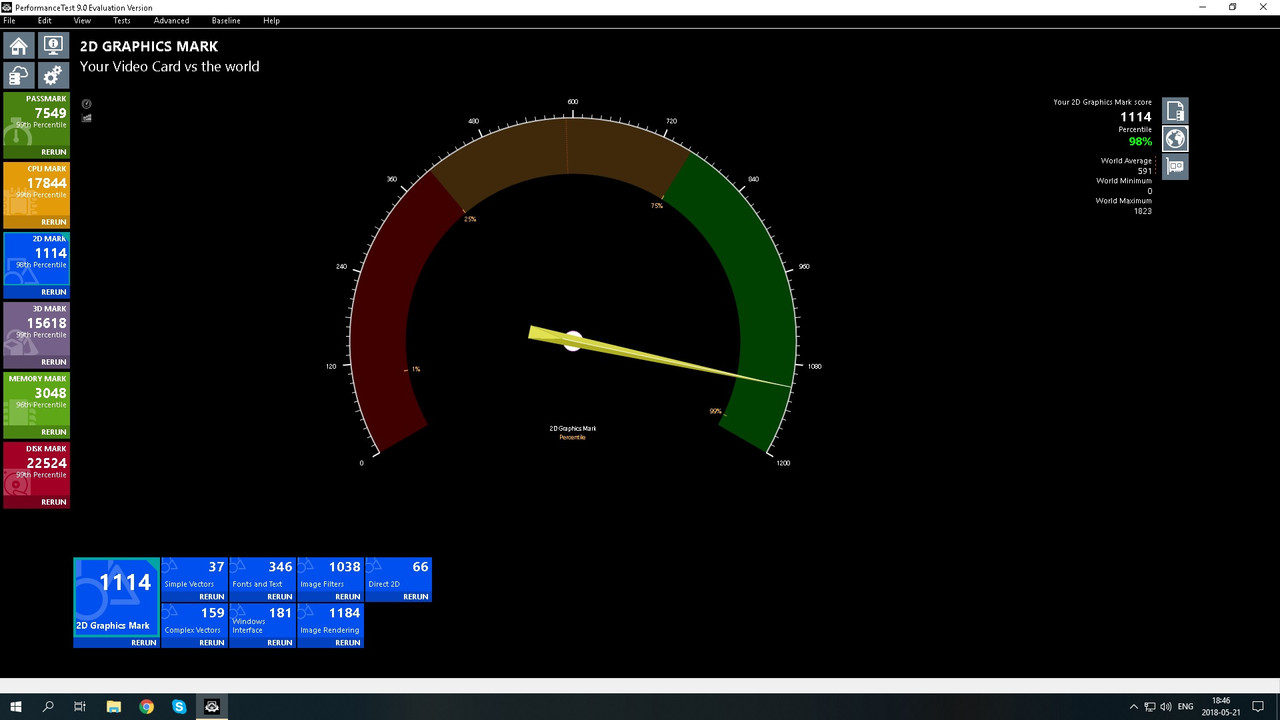Screen dimensions: 1280x720
Task: Rerun the Image Rendering test
Action: [x=347, y=643]
